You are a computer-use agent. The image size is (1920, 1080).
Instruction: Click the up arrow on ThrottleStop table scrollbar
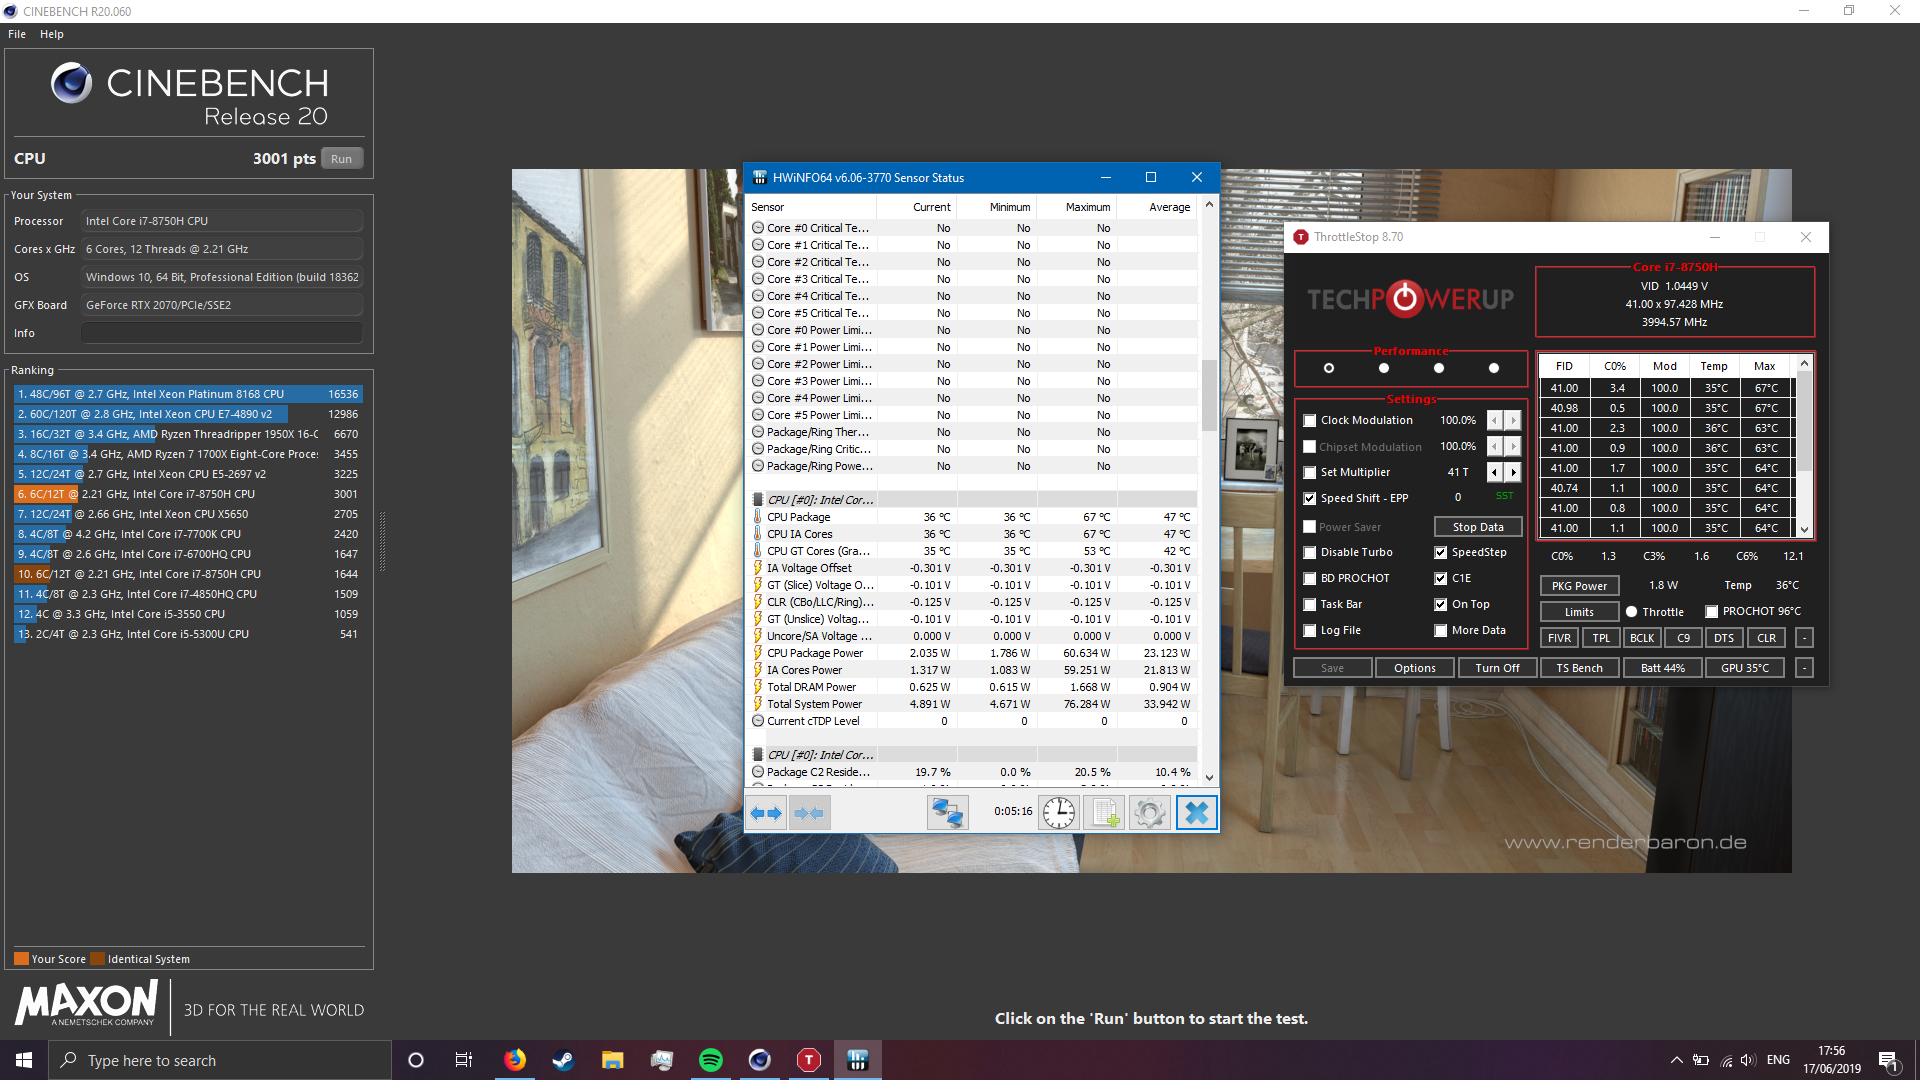(1804, 363)
